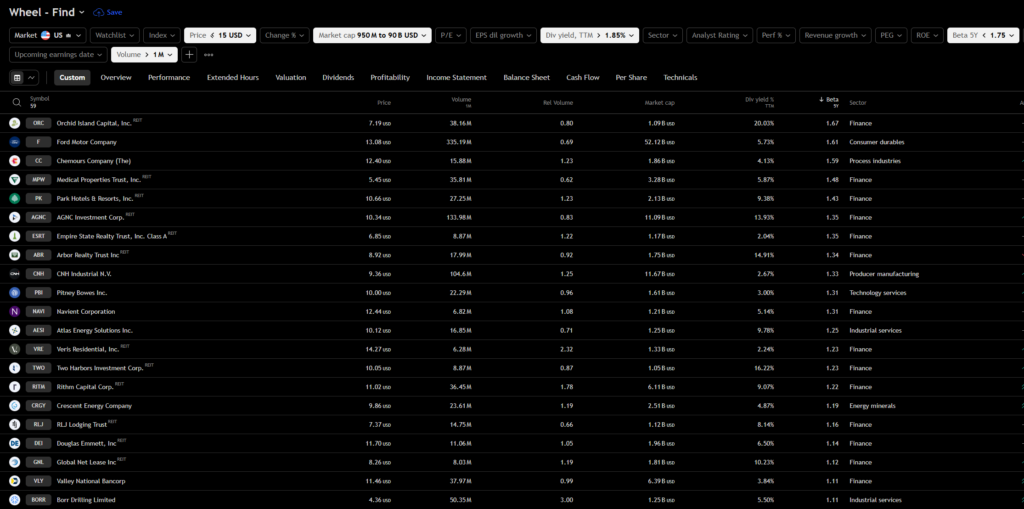Click Technology services sector cell
Screen dimensions: 1024x509
click(878, 293)
